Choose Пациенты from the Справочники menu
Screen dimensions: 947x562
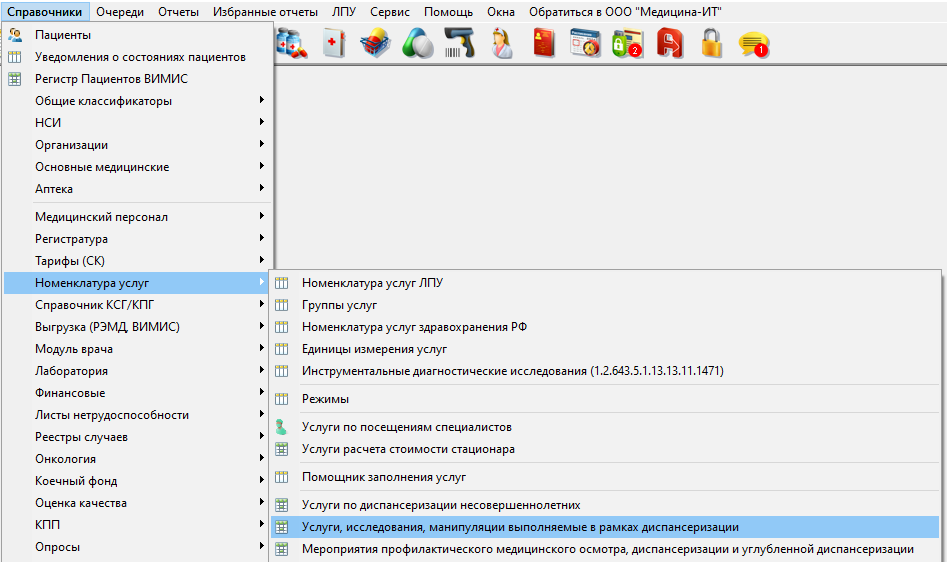(62, 35)
